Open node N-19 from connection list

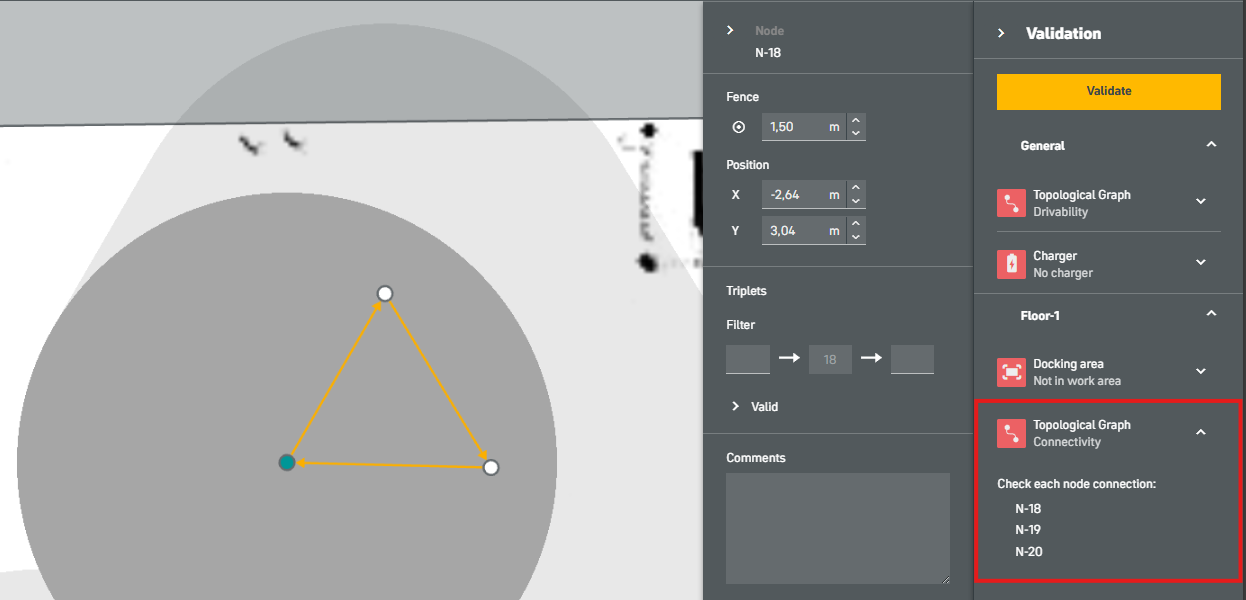click(1028, 530)
